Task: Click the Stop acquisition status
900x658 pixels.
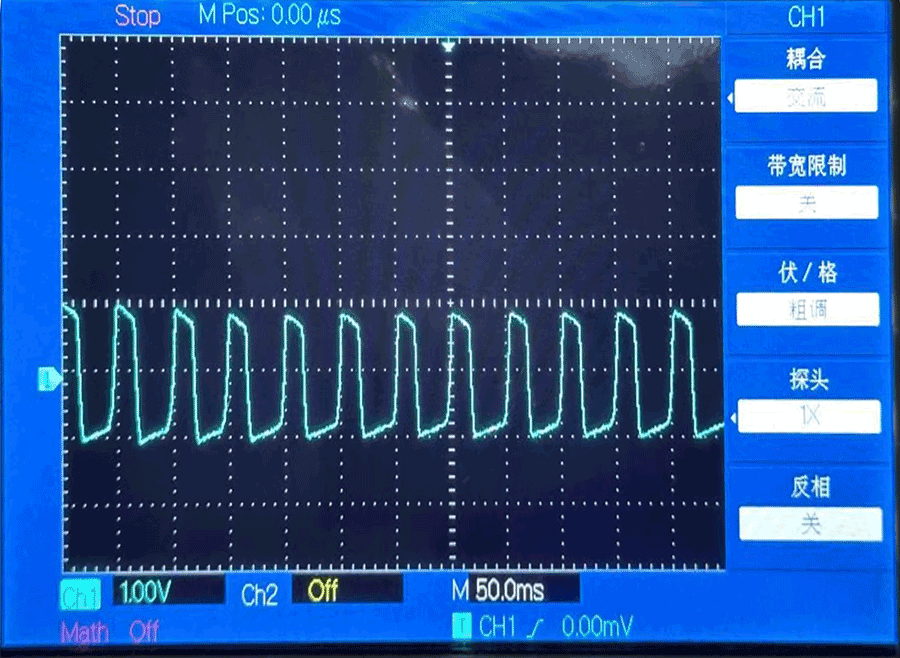Action: click(137, 16)
